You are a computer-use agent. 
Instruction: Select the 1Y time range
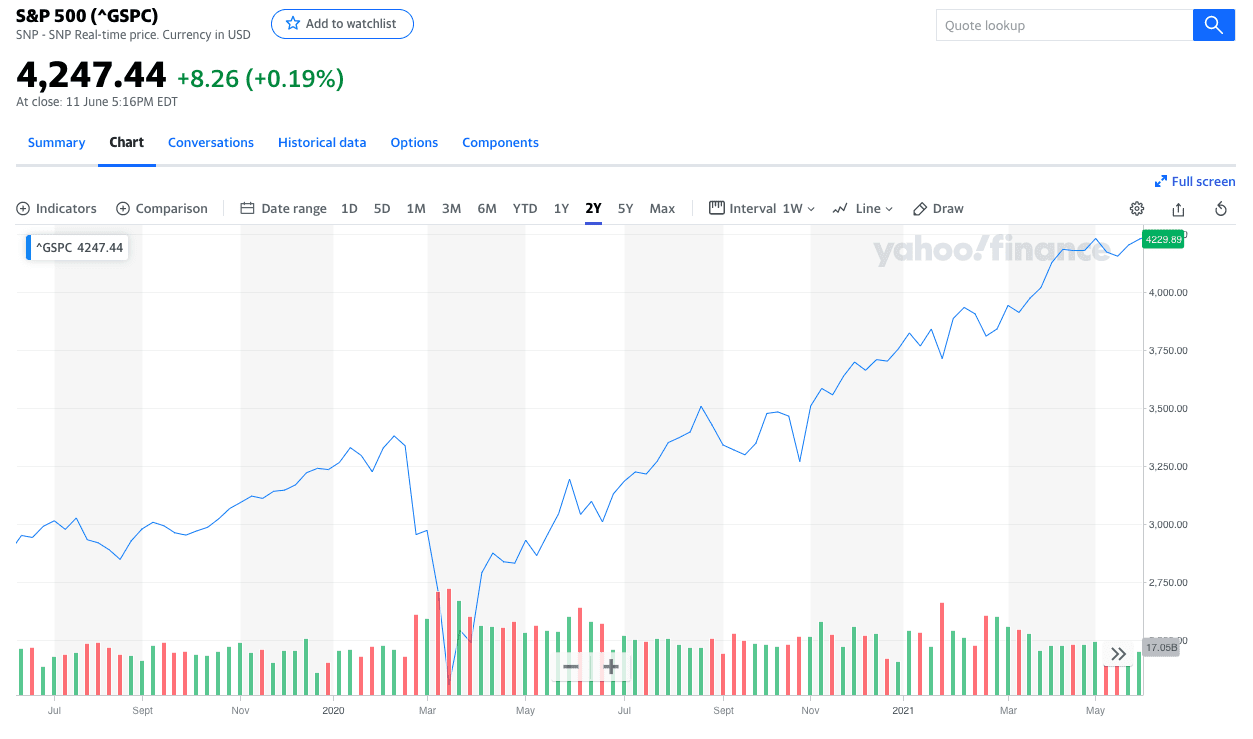pyautogui.click(x=561, y=209)
